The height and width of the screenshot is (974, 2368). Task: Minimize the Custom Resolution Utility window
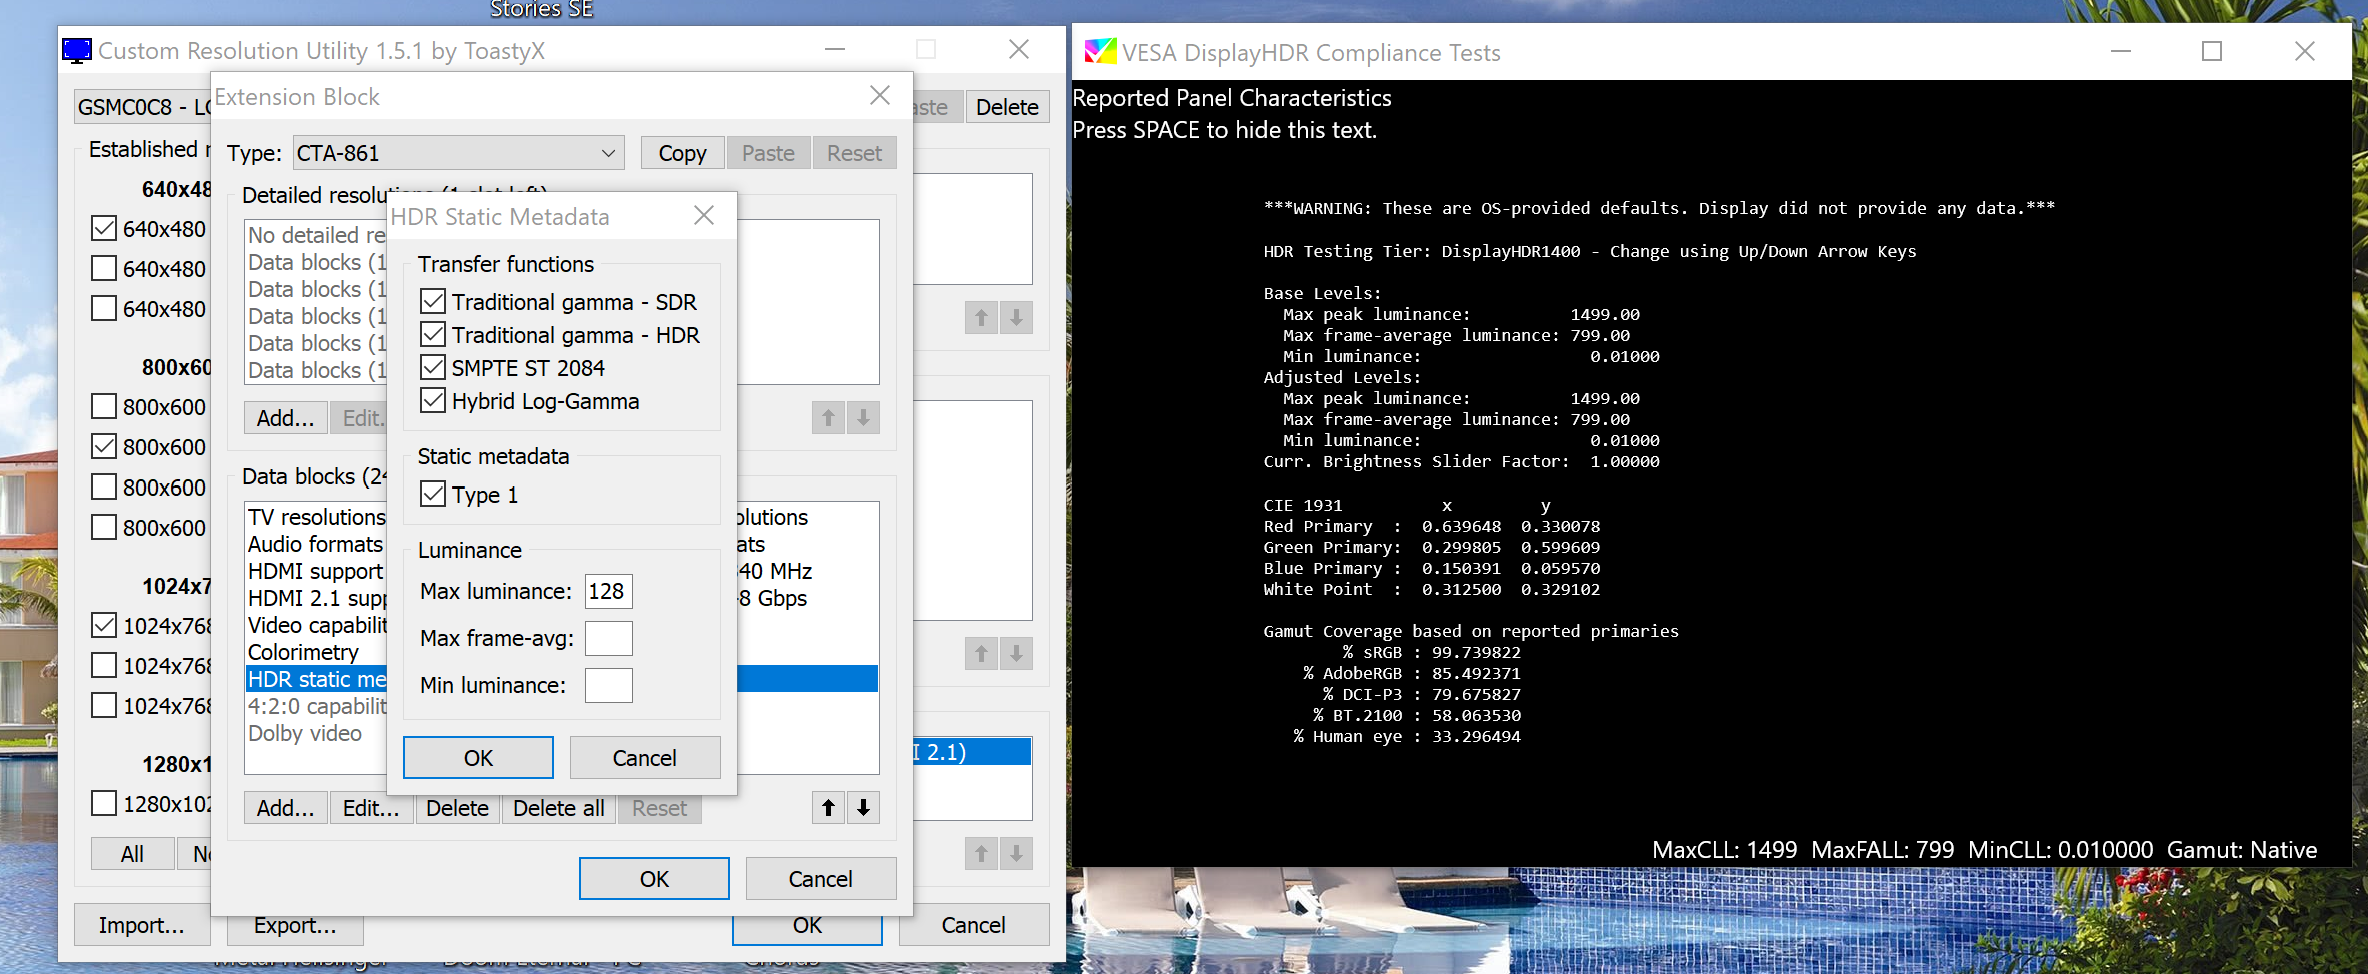point(835,49)
